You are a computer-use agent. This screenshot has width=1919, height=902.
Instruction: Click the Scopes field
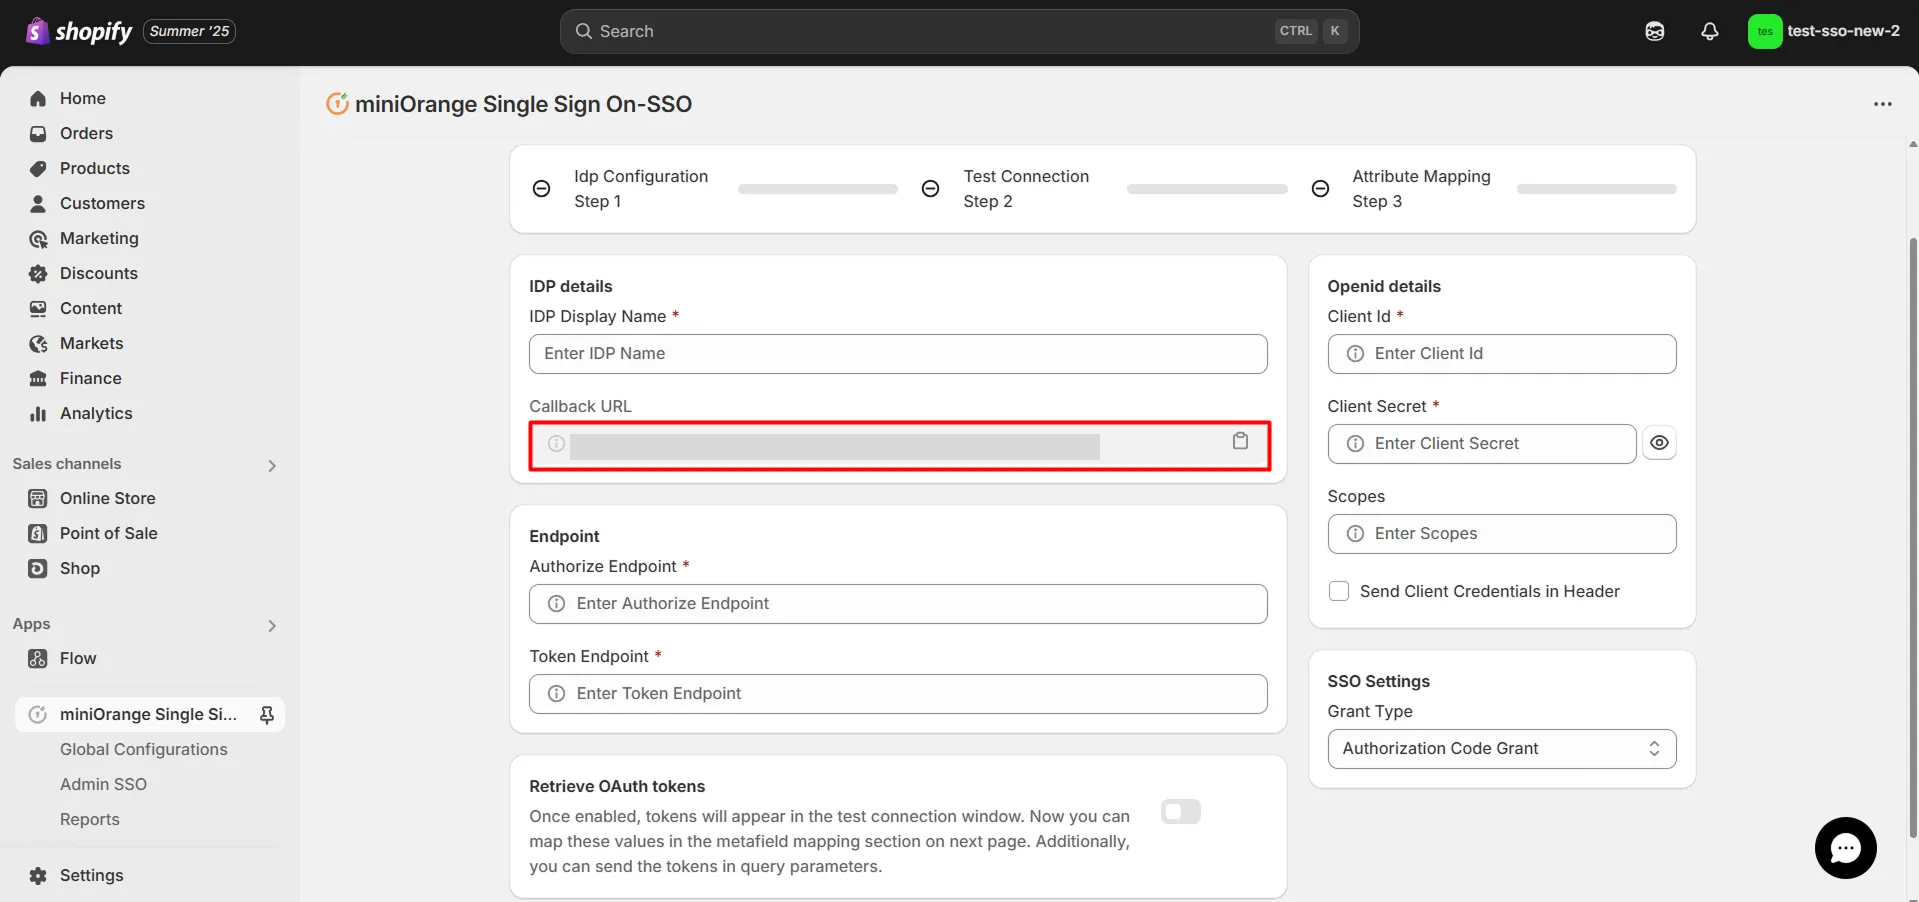[x=1501, y=534]
